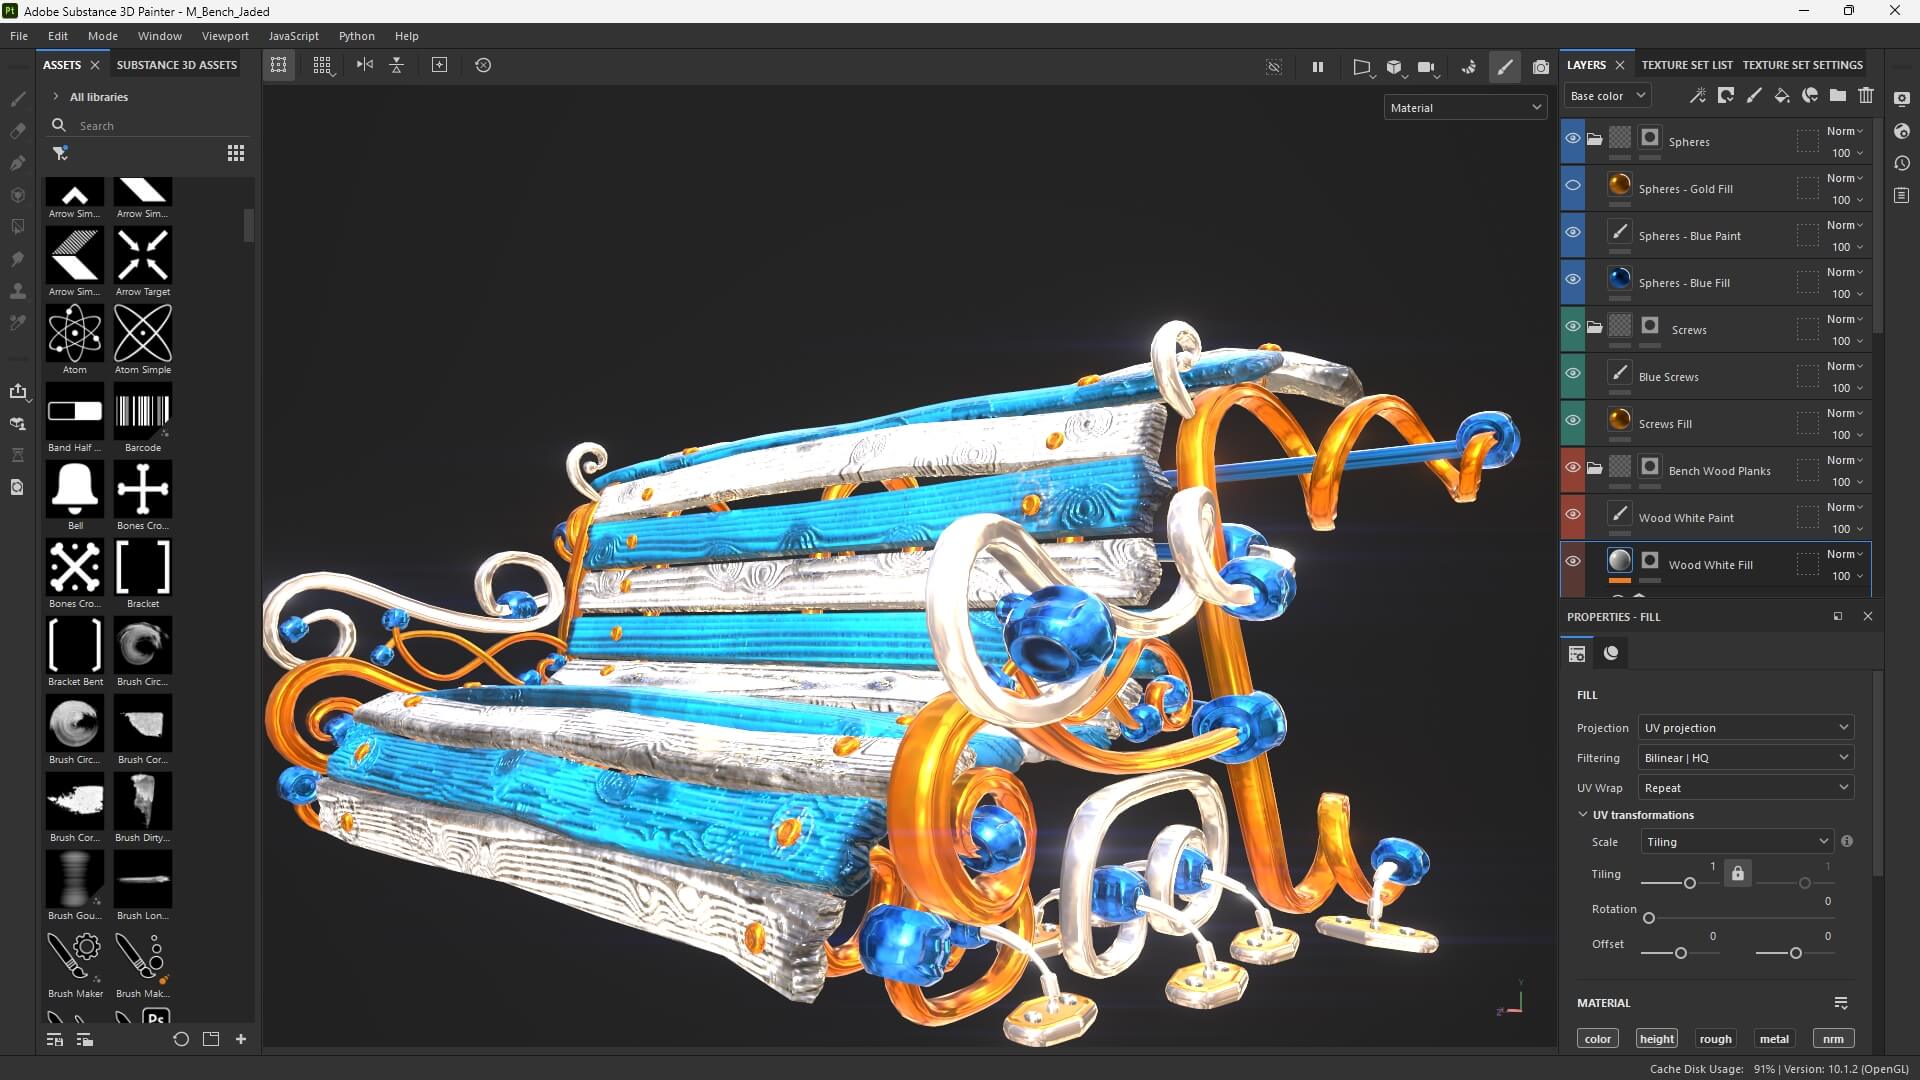Hide the Wood White Paint layer
Screen dimensions: 1920x1080
[1573, 515]
